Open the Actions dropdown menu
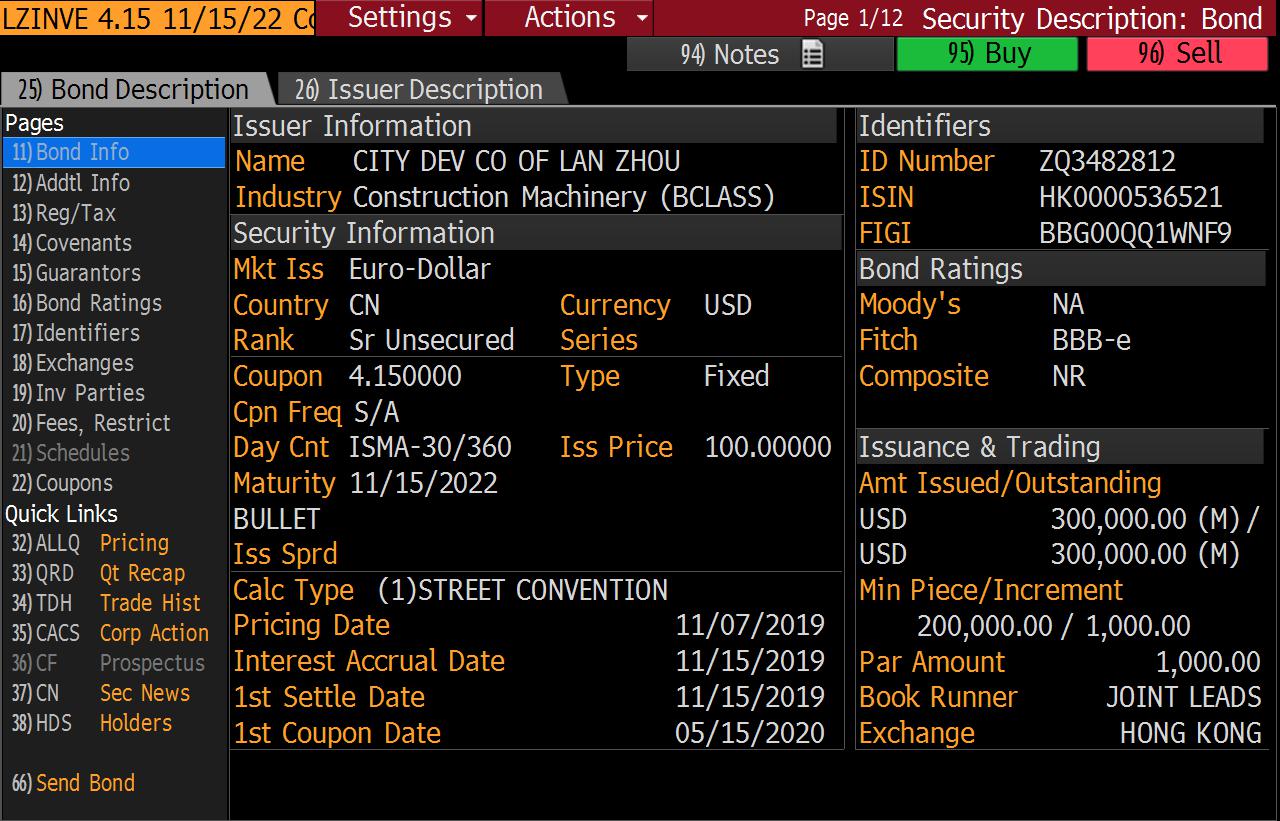The image size is (1280, 821). point(569,18)
